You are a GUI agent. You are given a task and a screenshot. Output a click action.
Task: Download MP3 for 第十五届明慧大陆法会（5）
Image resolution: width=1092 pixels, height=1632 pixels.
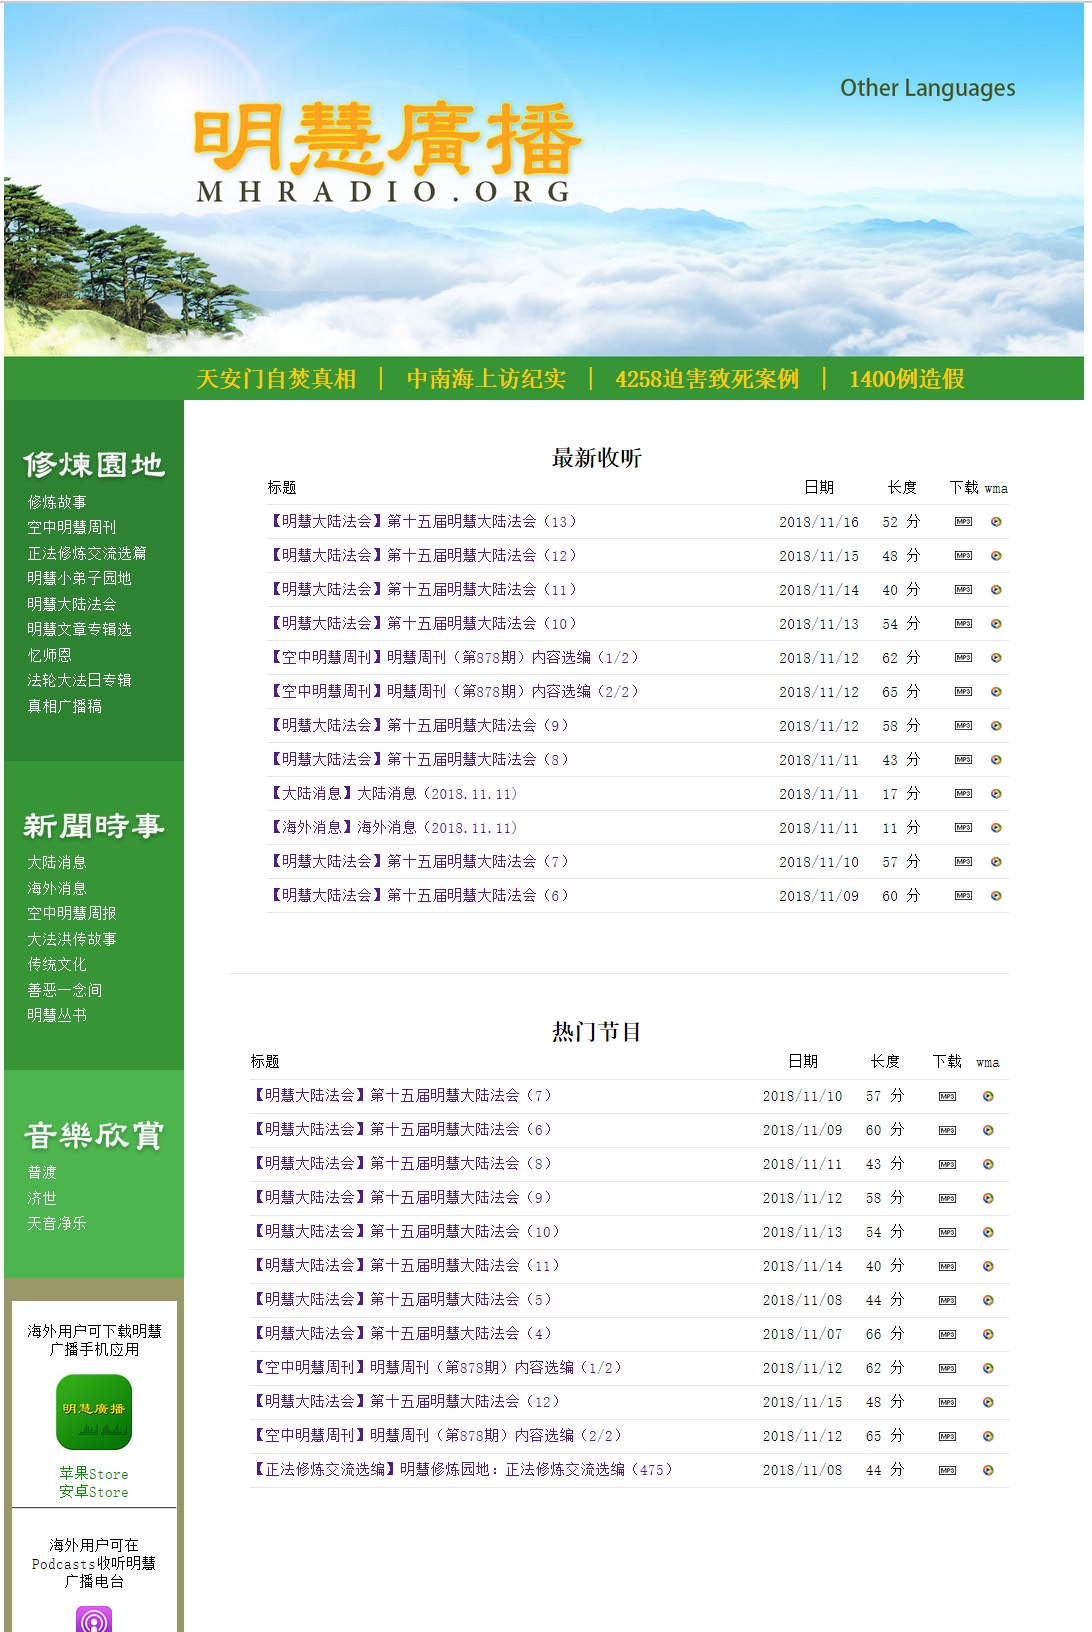(947, 1300)
